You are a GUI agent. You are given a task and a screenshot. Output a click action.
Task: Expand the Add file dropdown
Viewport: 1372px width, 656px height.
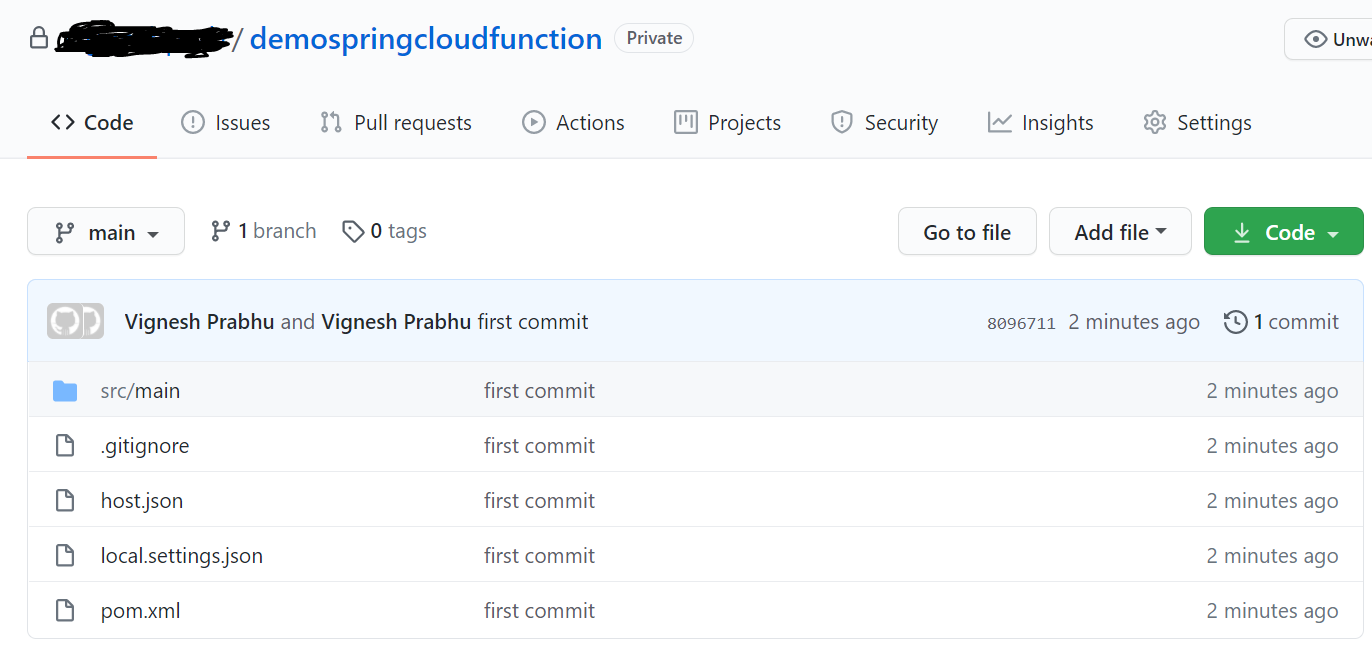(1120, 232)
